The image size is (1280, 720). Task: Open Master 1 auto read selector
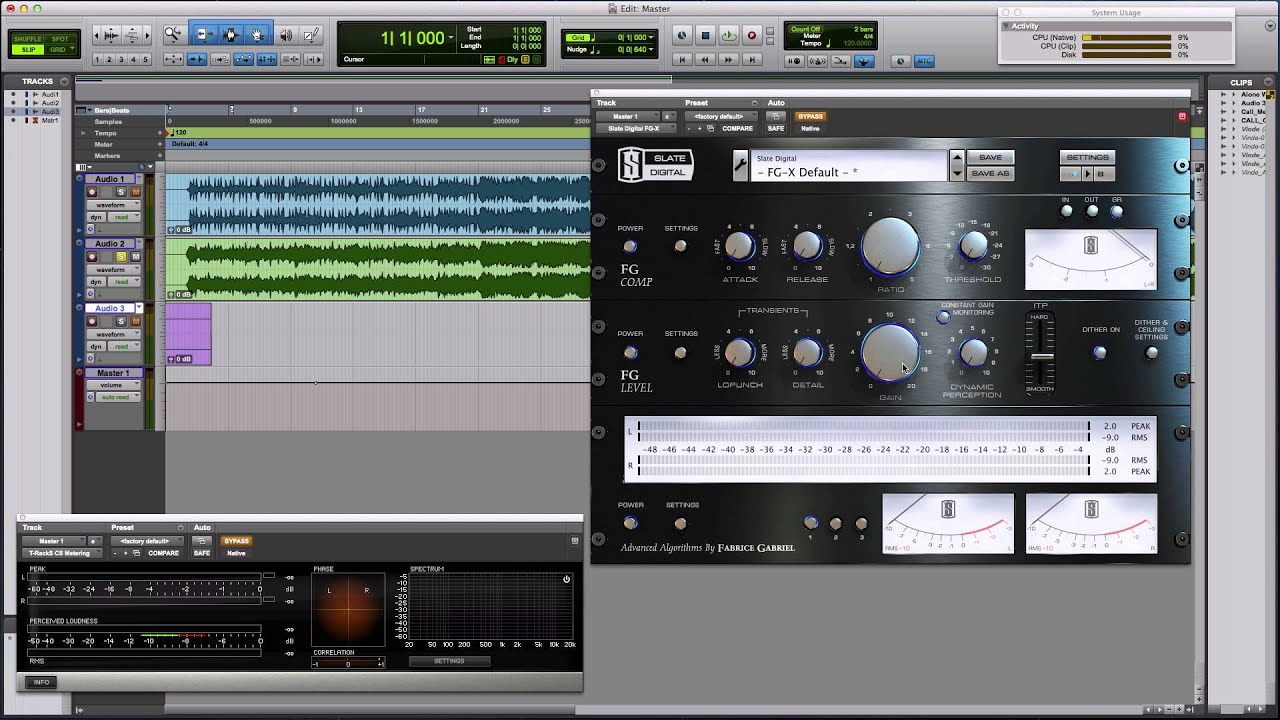point(118,397)
